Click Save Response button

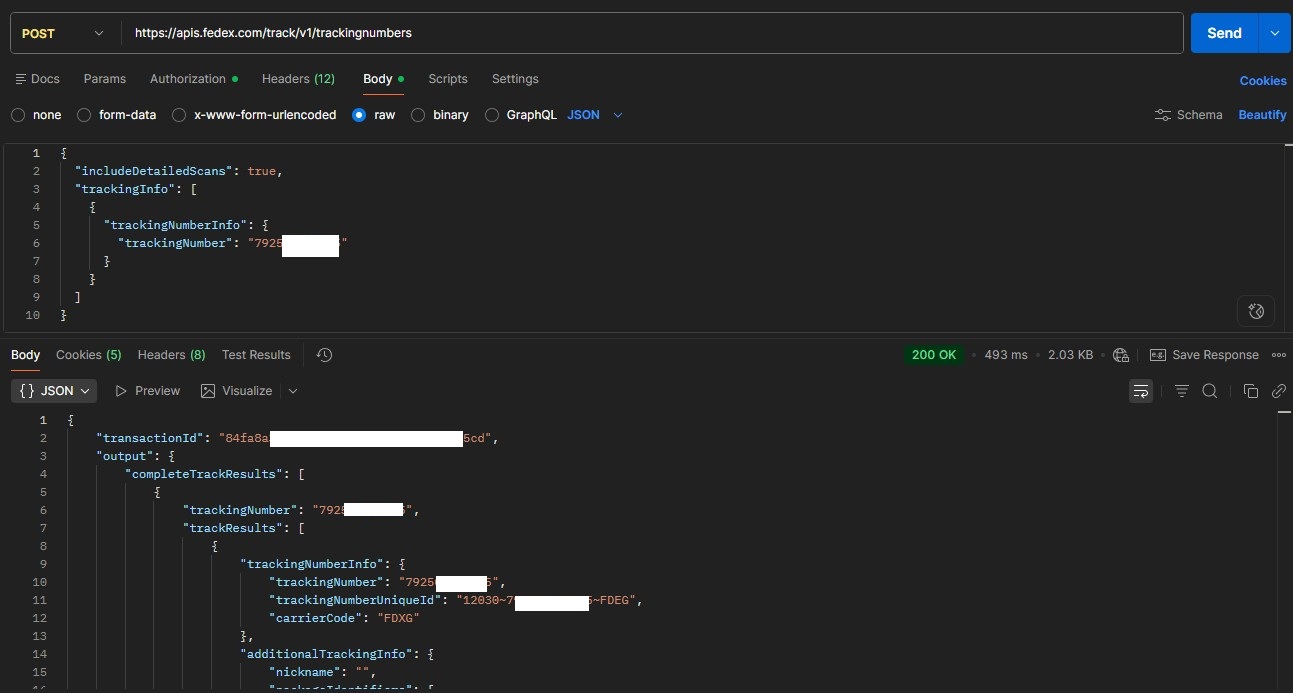point(1204,355)
